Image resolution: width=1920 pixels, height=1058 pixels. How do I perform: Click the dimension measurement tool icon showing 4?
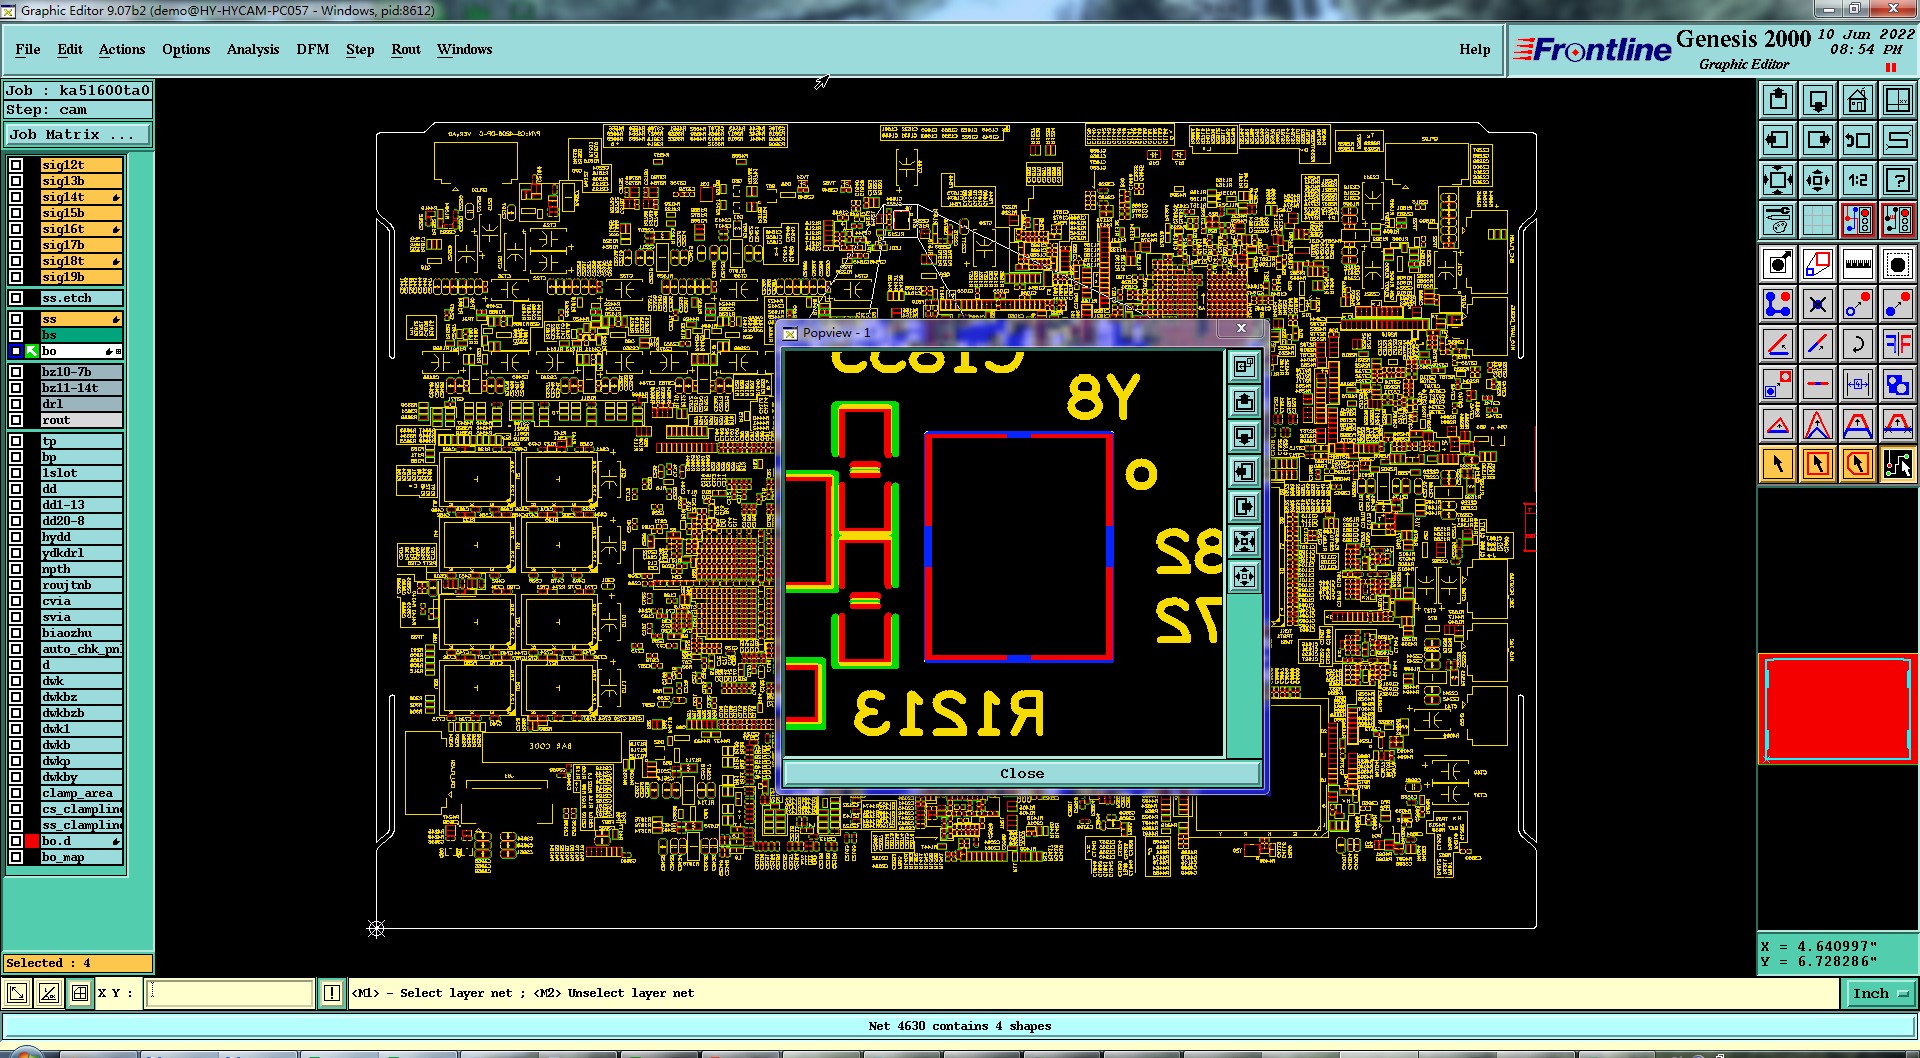[x=1858, y=384]
